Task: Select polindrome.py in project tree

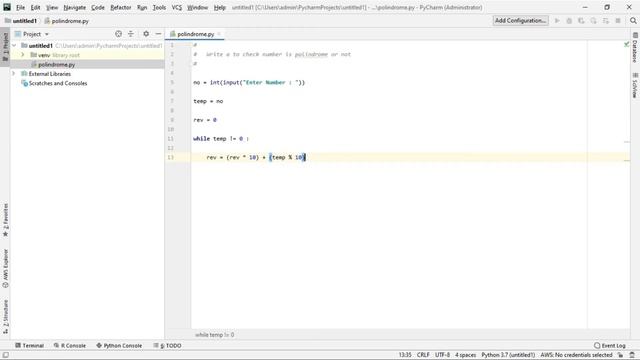Action: [x=56, y=64]
